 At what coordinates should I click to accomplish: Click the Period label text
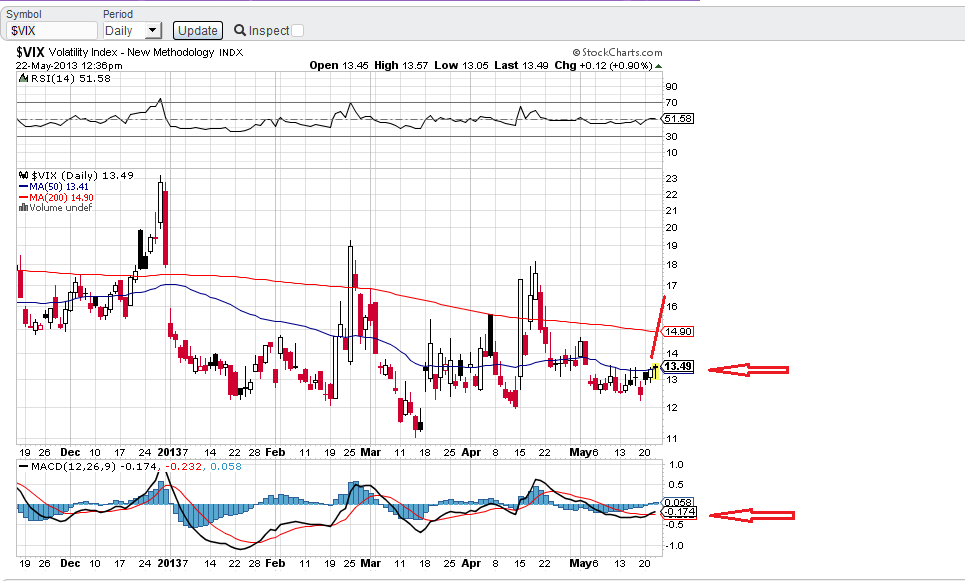point(118,14)
